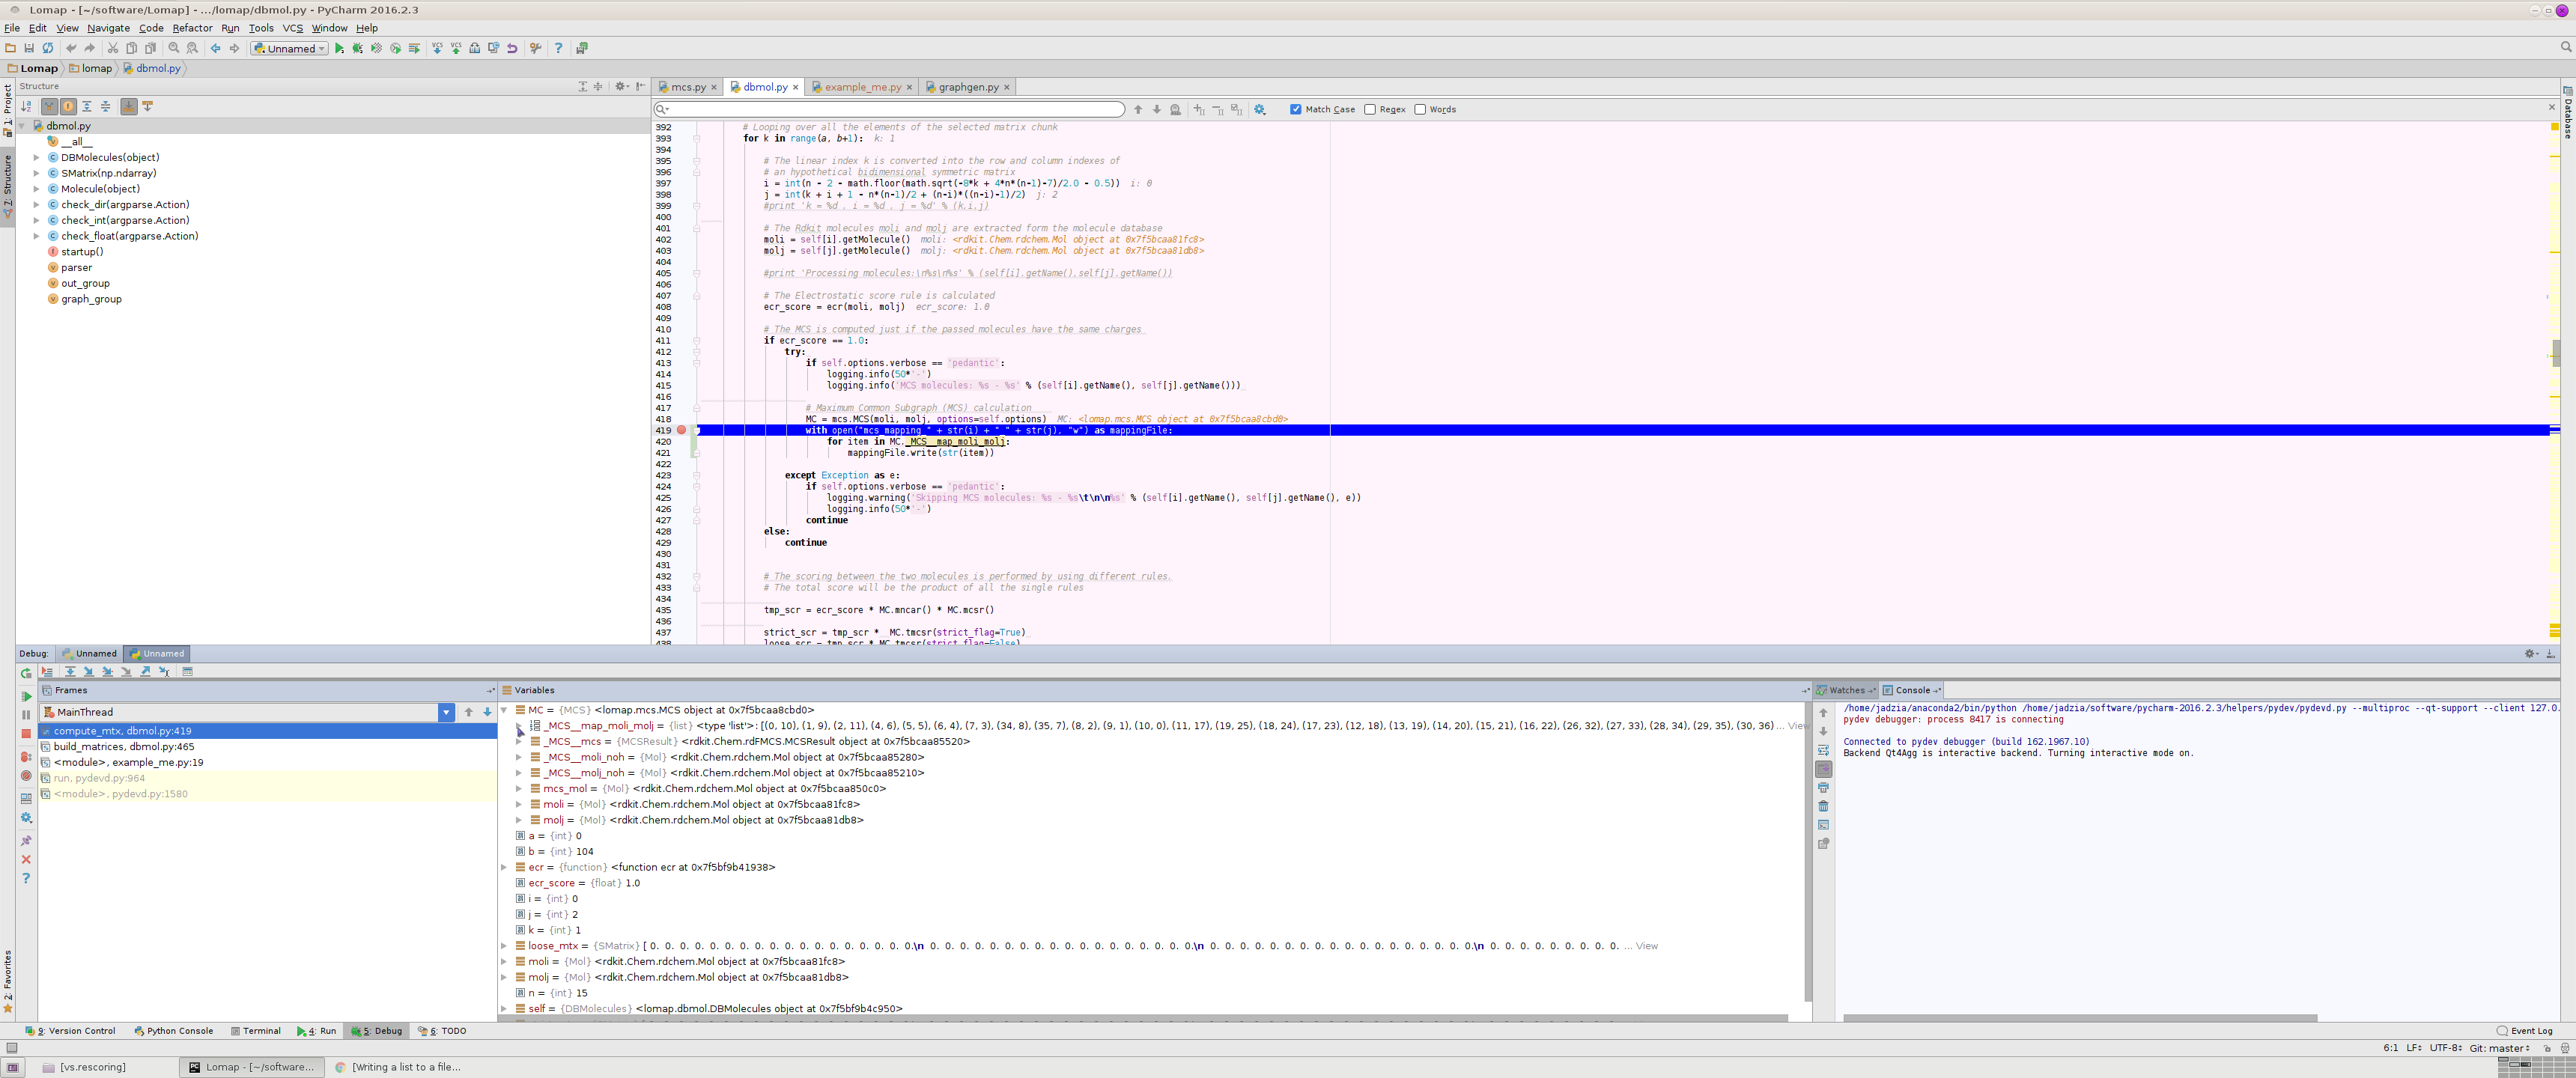The height and width of the screenshot is (1078, 2576).
Task: Click Step Out in the debug toolbar
Action: [x=146, y=671]
